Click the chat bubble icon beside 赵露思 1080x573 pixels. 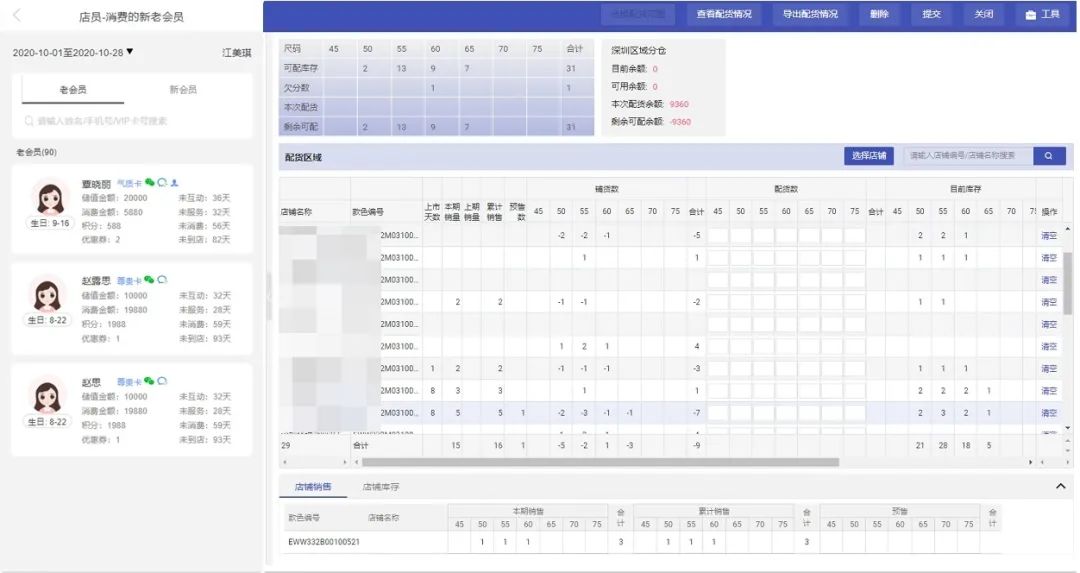(162, 280)
